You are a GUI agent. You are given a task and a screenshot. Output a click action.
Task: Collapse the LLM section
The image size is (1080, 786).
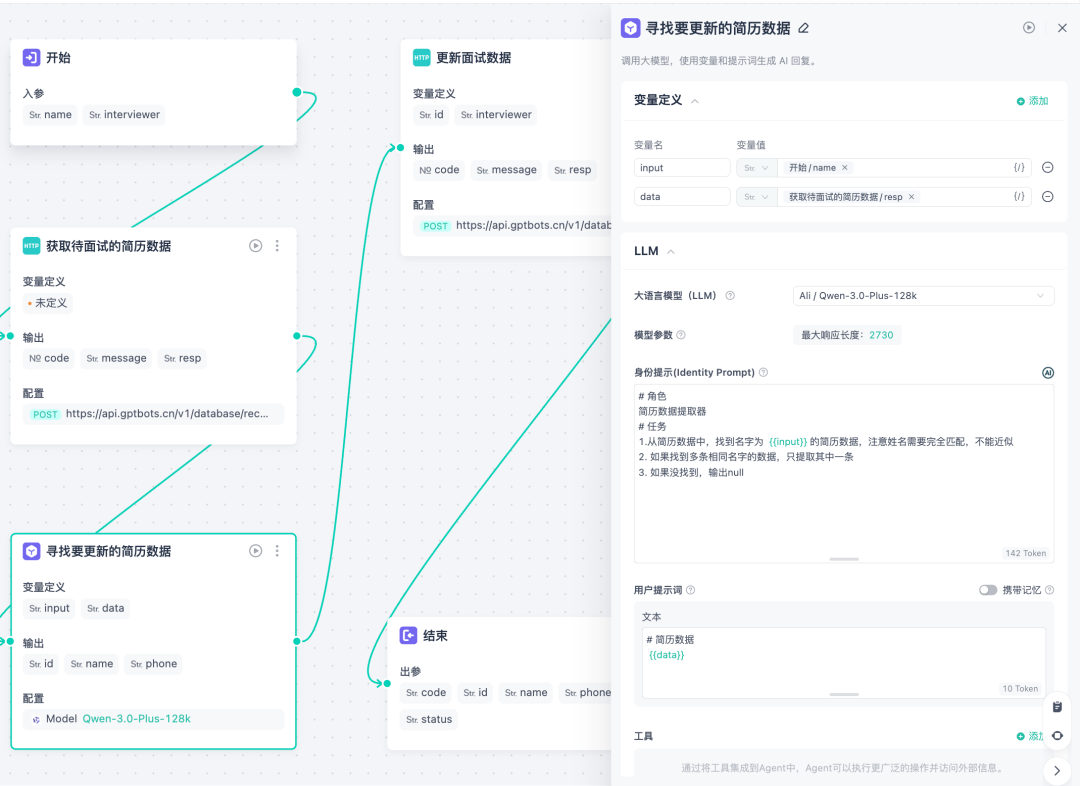click(x=671, y=251)
